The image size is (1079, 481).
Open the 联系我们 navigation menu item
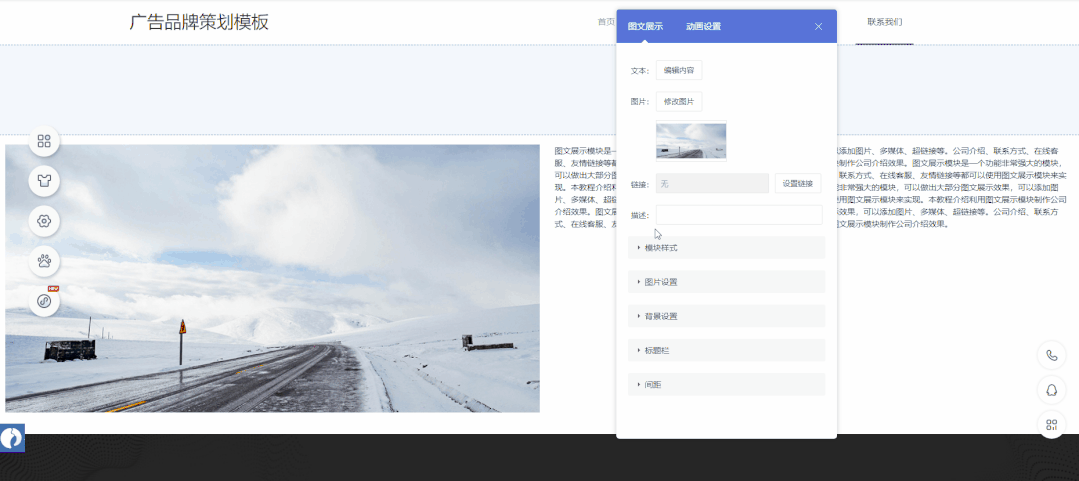[x=884, y=22]
